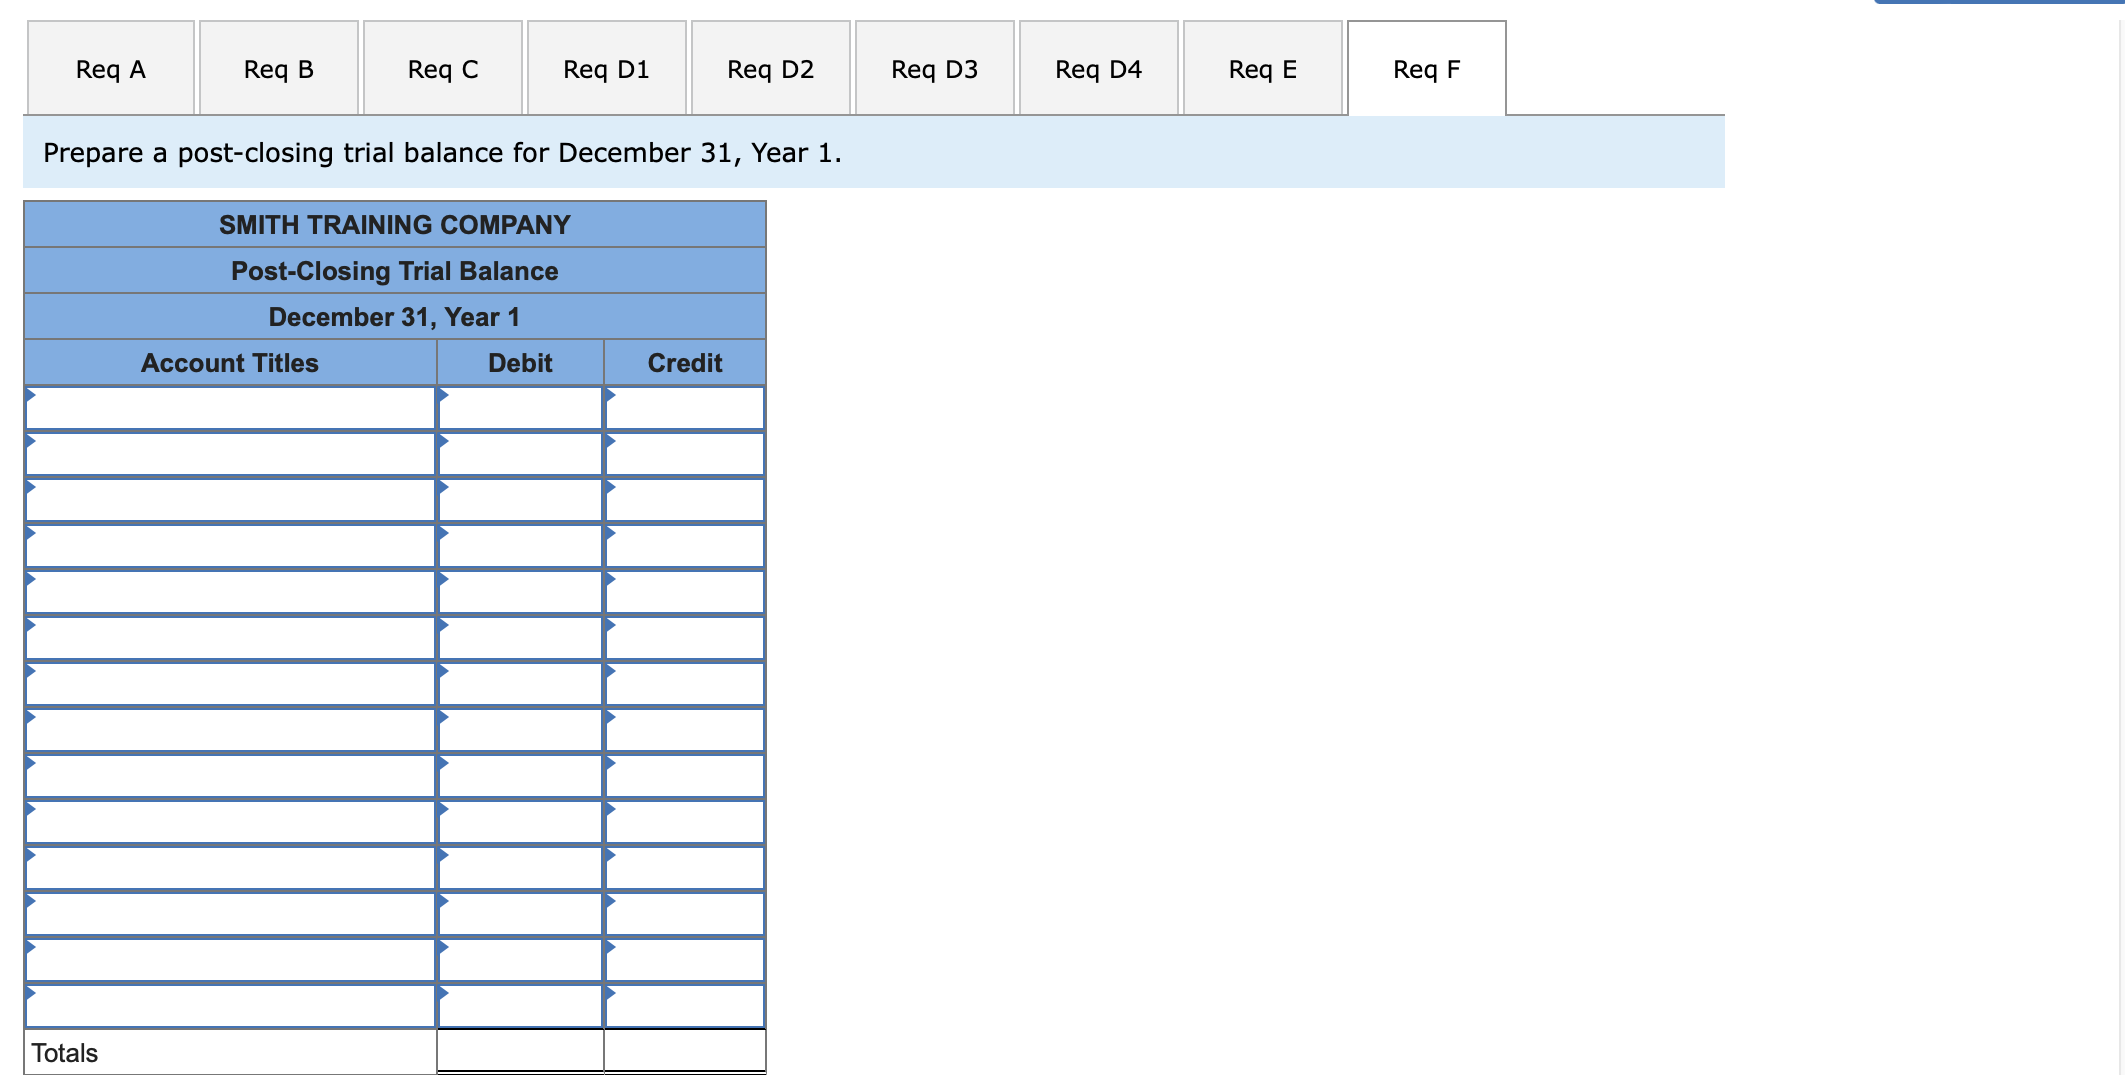Screen dimensions: 2125x1075
Task: Open the Req D2 tab
Action: coord(770,67)
